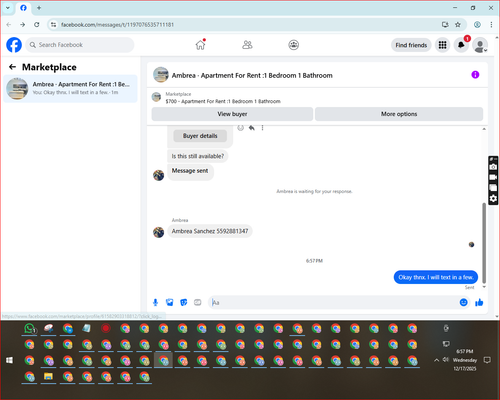Image resolution: width=500 pixels, height=400 pixels.
Task: Open the Facebook menu grid icon
Action: 442,45
